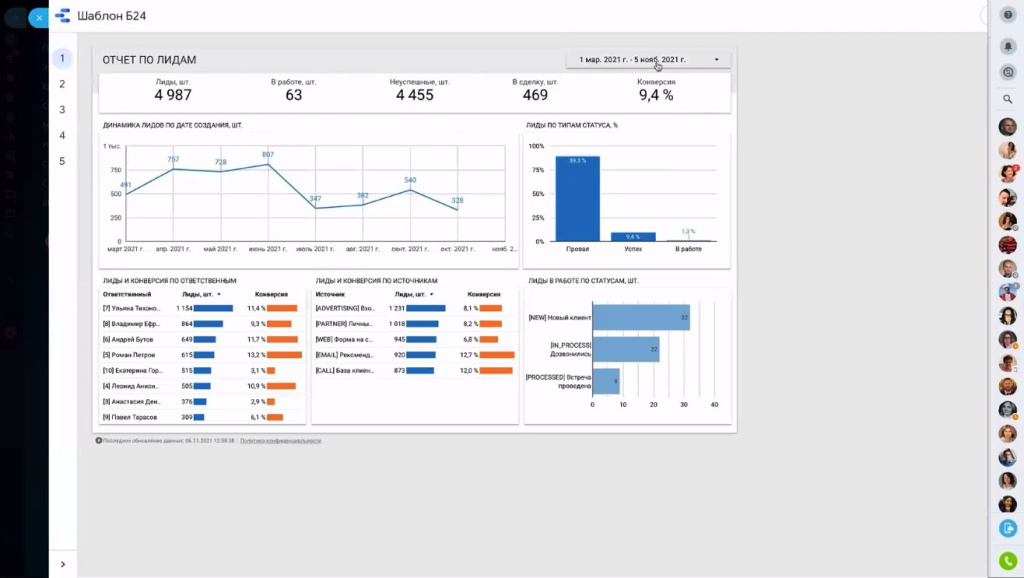Start a call with the green phone icon

[1008, 559]
